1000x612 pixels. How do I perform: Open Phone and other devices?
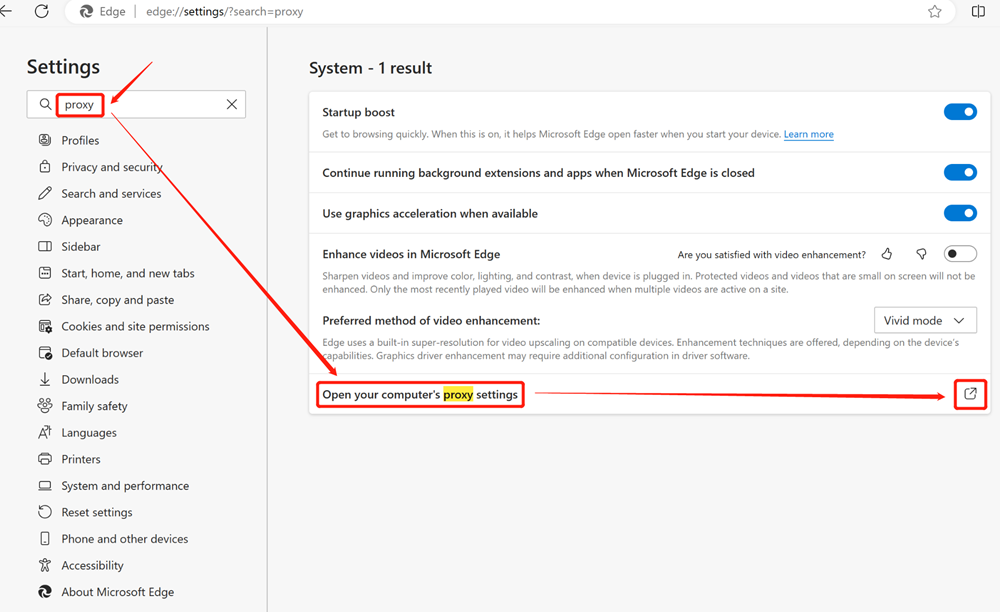click(124, 539)
